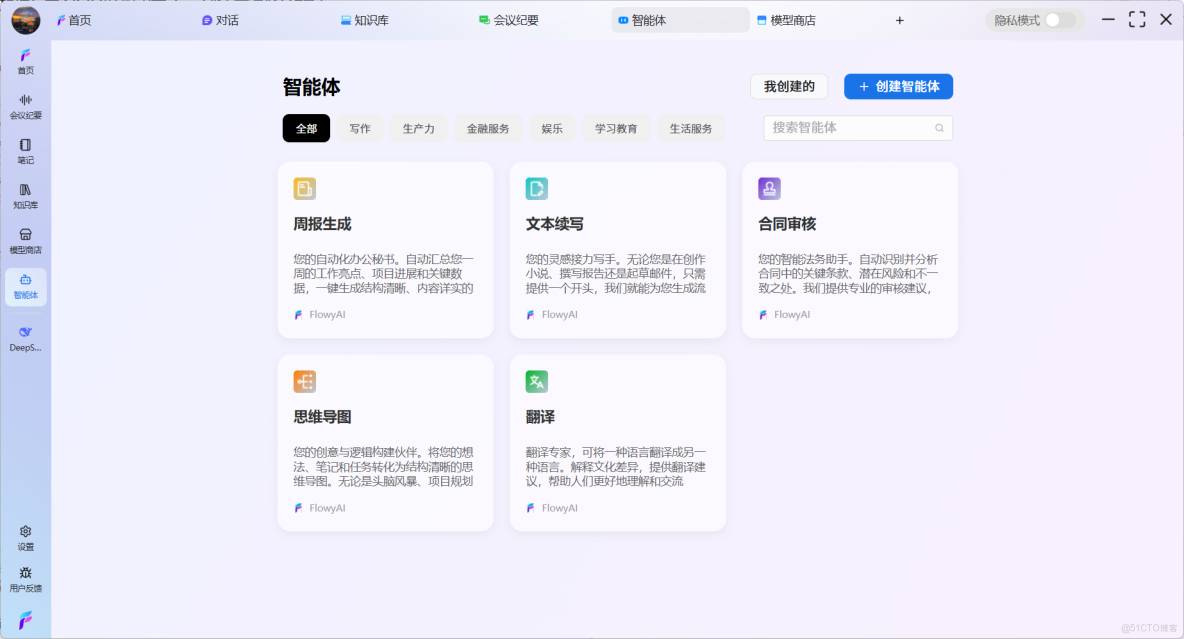
Task: Open the 合同审核 agent icon
Action: [x=768, y=188]
